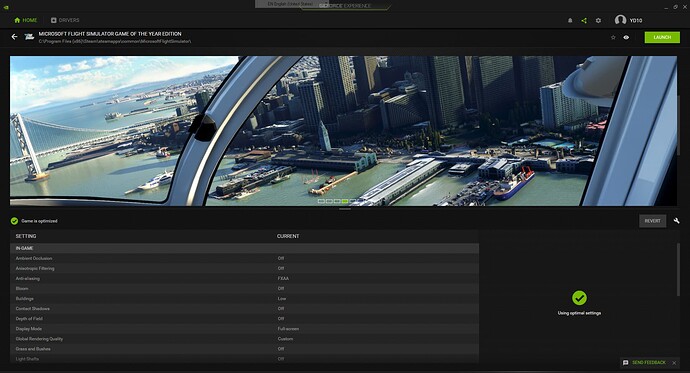
Task: Collapse the screenshot panel divider handle
Action: point(345,209)
